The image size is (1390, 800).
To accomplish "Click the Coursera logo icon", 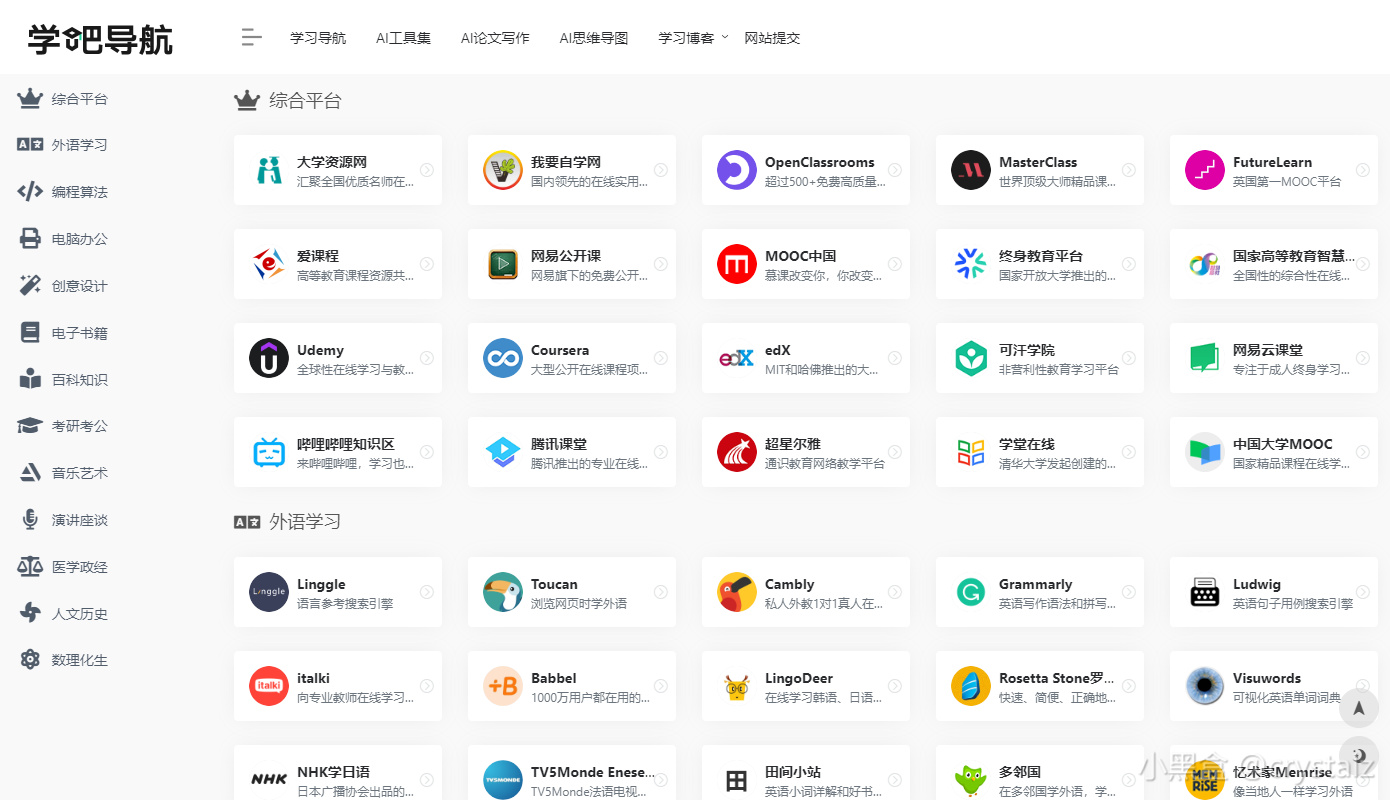I will pyautogui.click(x=502, y=358).
